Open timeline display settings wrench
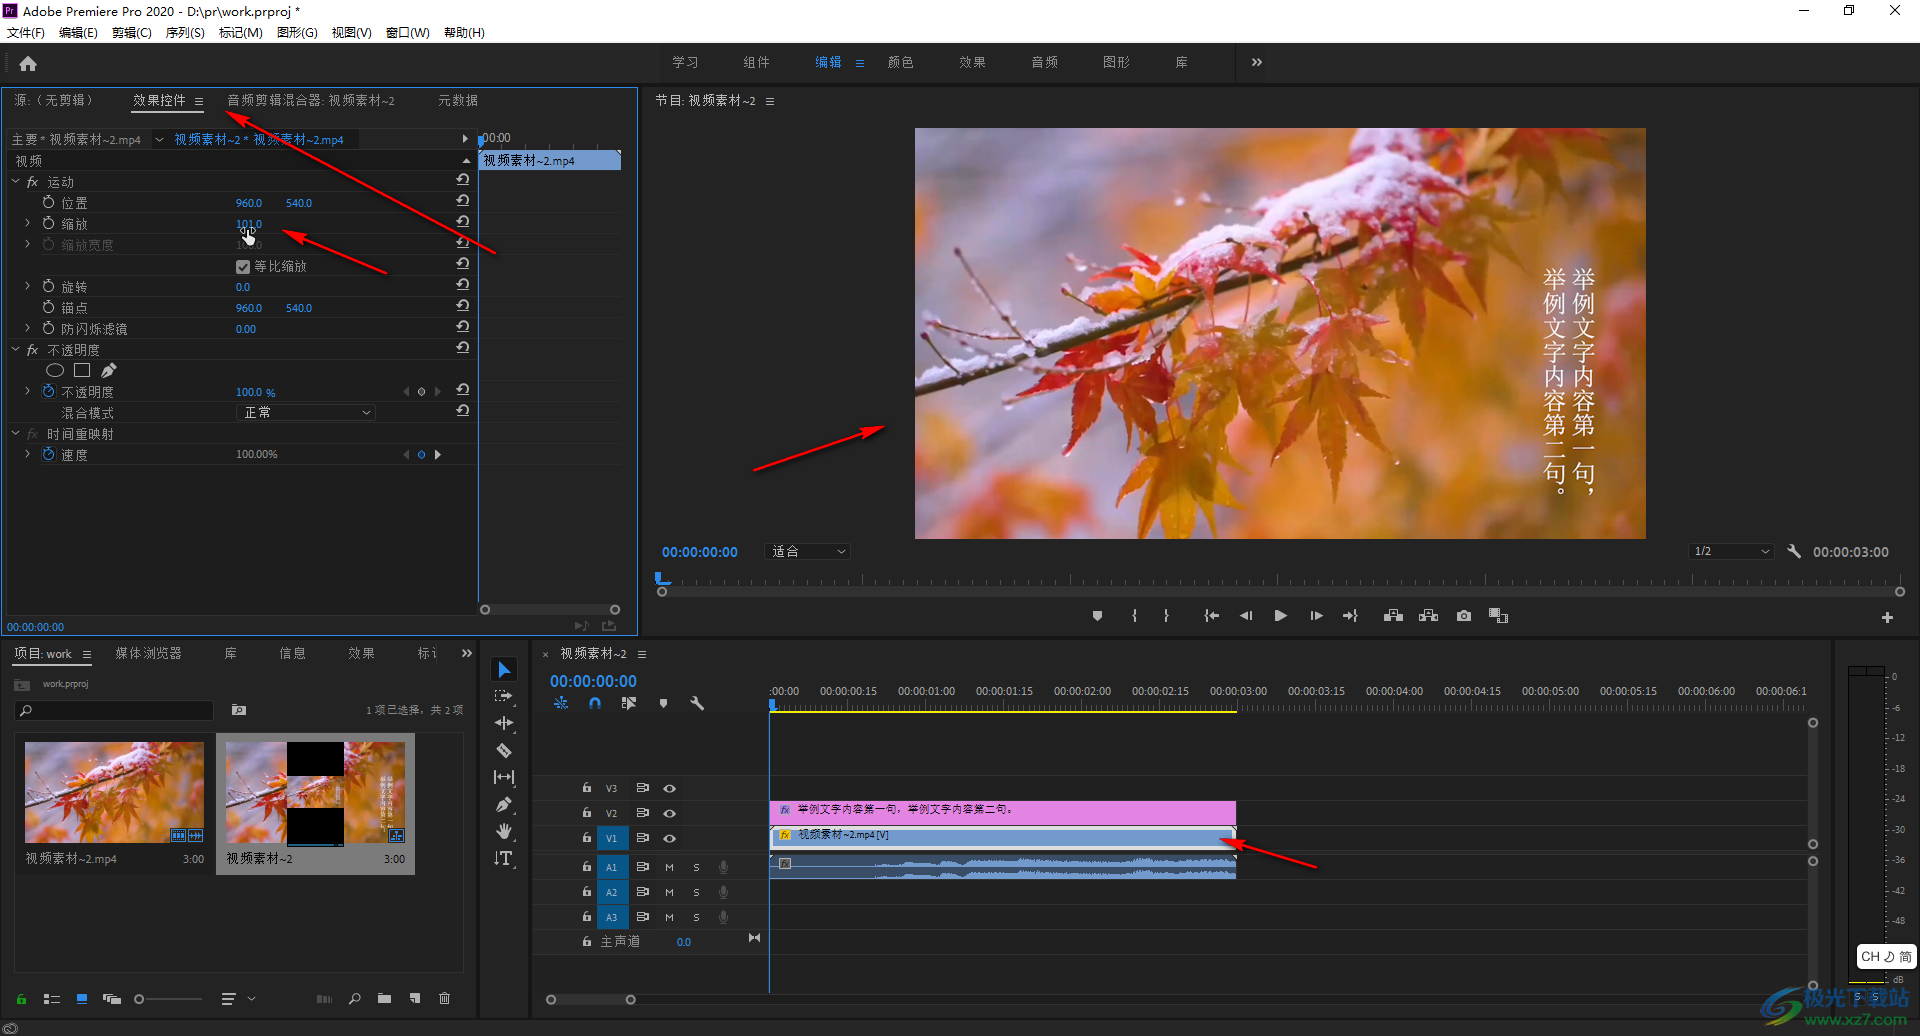 pos(697,704)
